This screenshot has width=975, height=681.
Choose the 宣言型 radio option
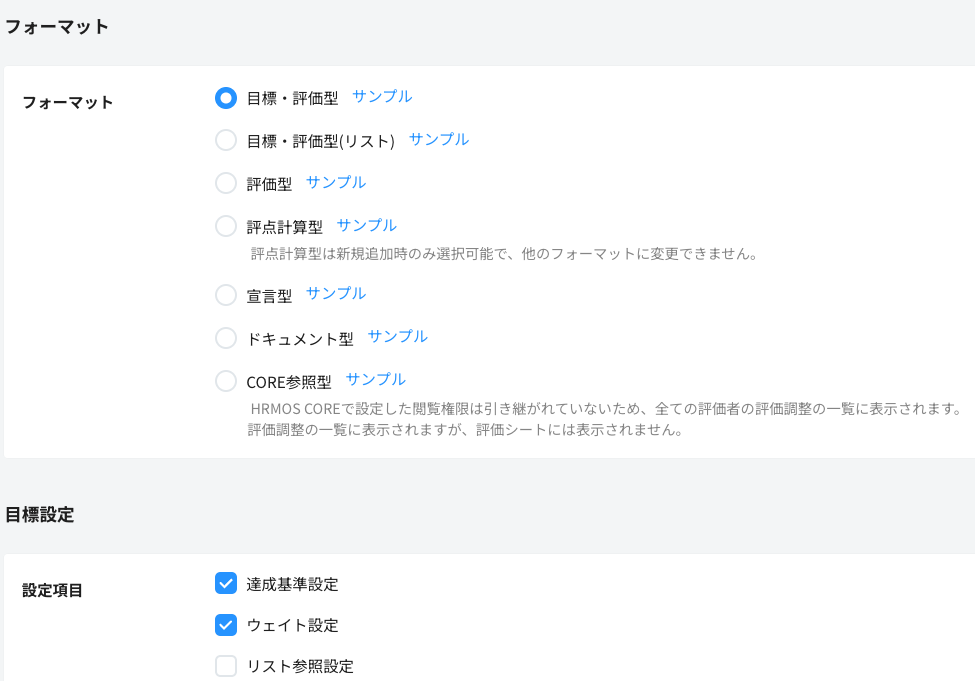(x=226, y=295)
